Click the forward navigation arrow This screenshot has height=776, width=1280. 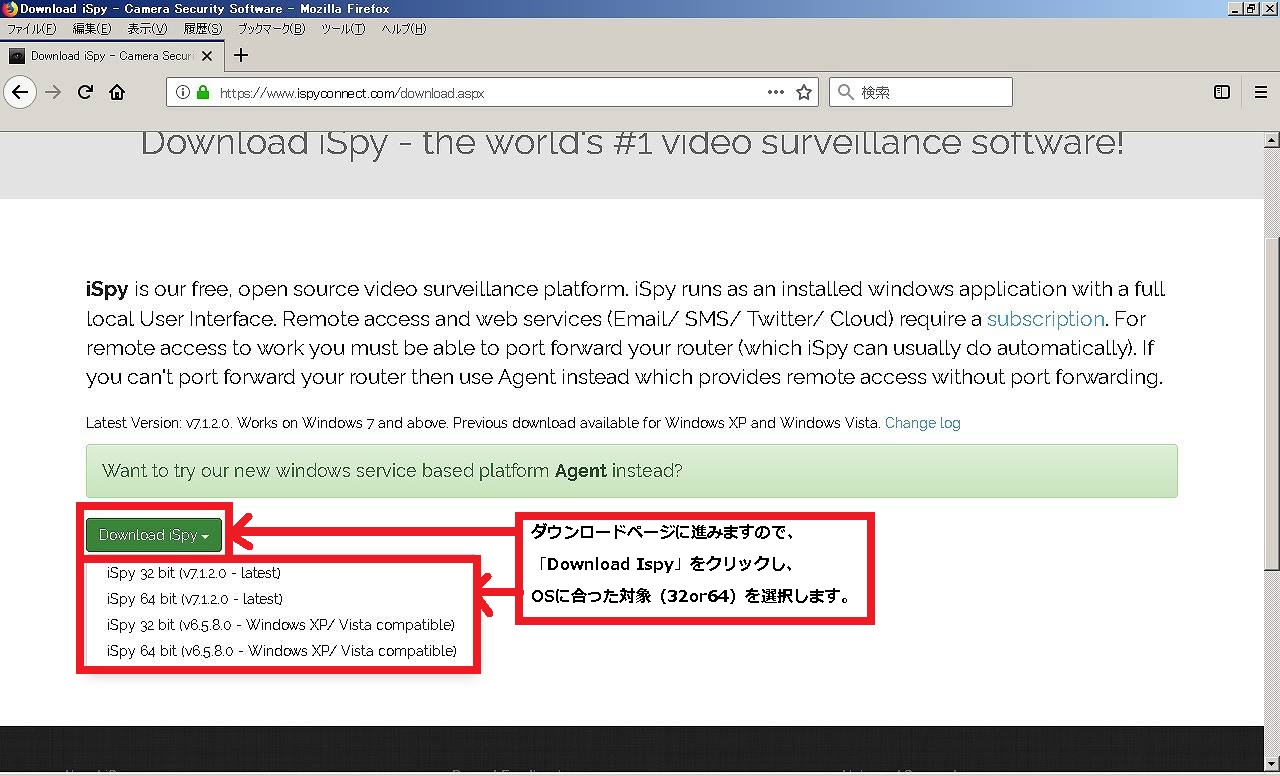(x=53, y=92)
